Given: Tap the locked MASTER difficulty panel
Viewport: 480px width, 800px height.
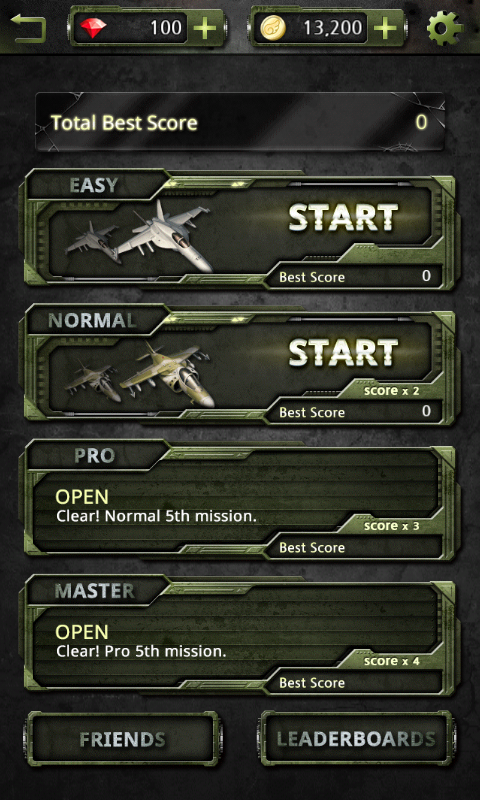Looking at the screenshot, I should [x=240, y=635].
